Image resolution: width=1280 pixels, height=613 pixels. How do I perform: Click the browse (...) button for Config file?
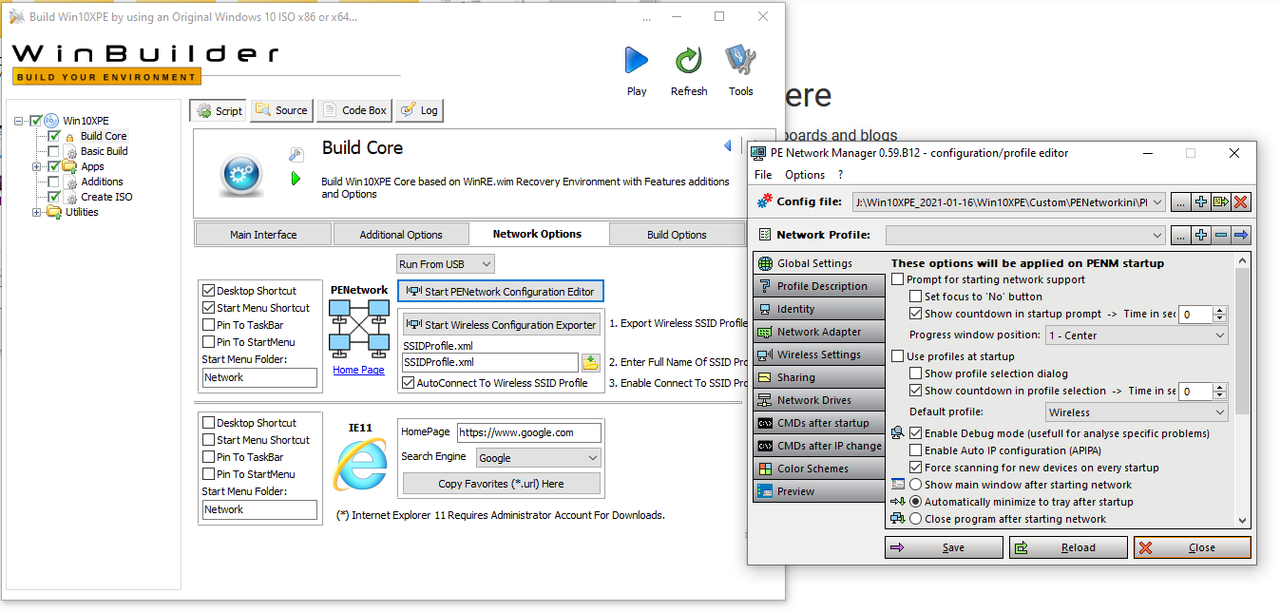tap(1181, 202)
